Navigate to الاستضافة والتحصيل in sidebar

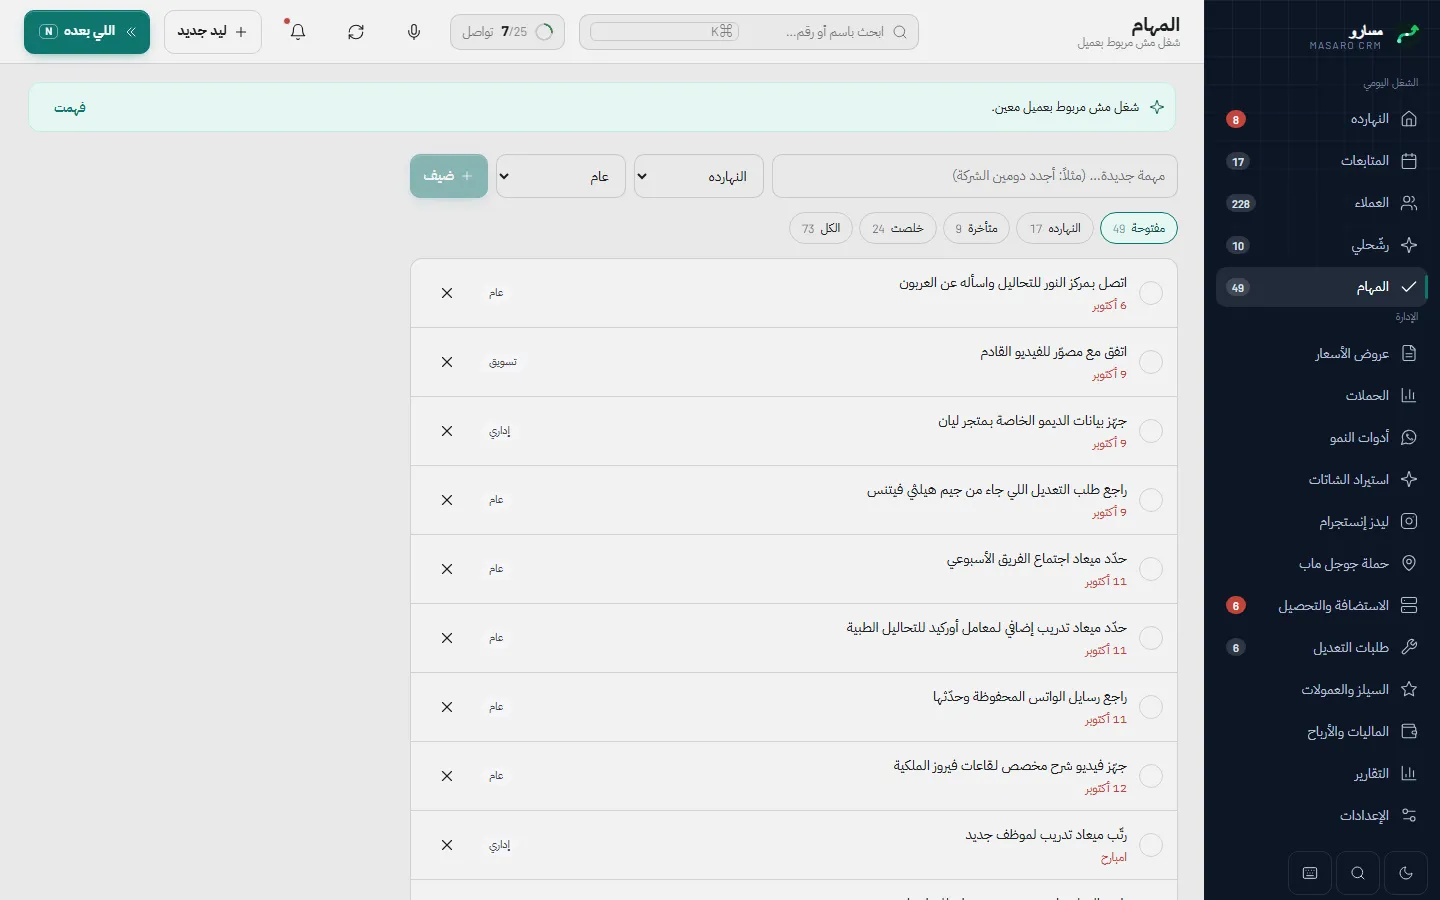1322,605
